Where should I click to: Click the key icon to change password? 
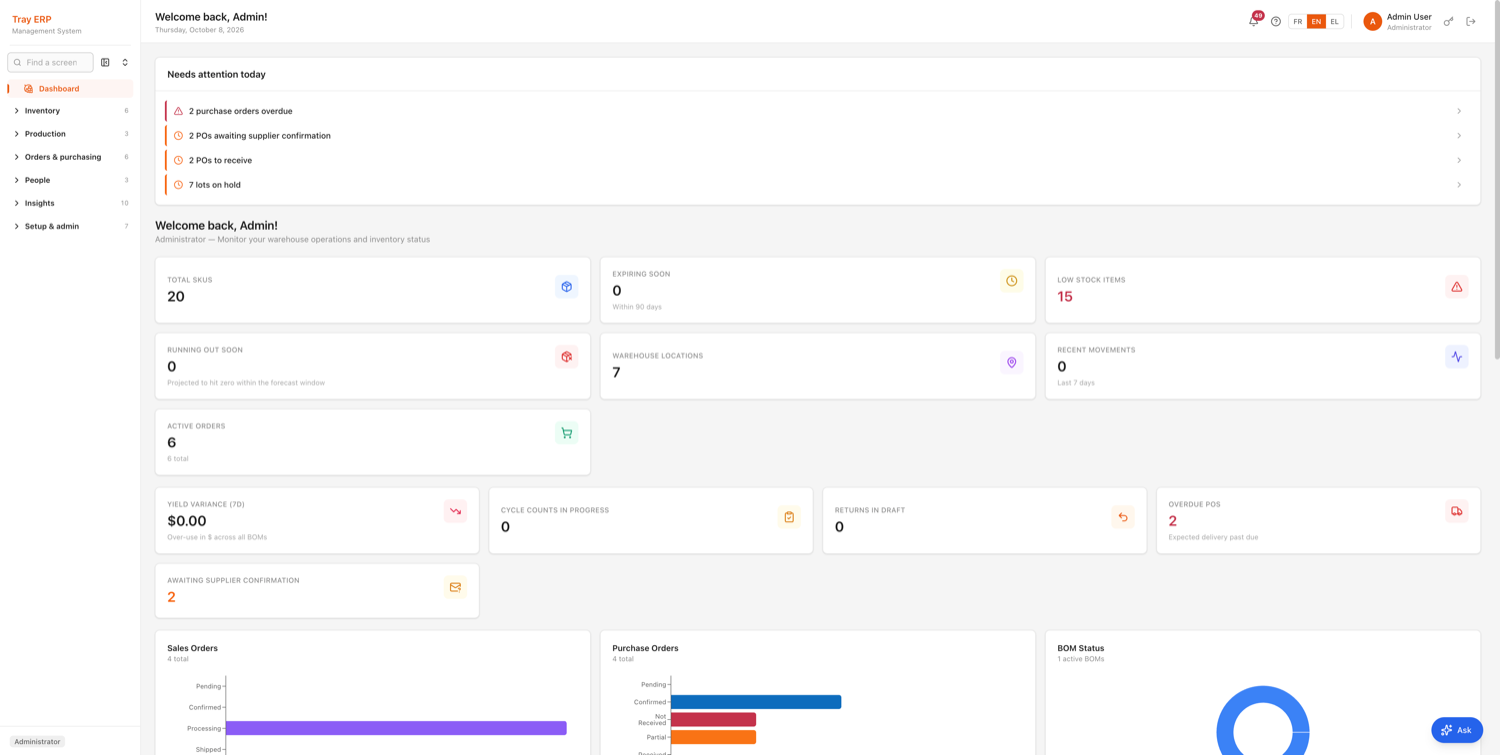point(1448,21)
